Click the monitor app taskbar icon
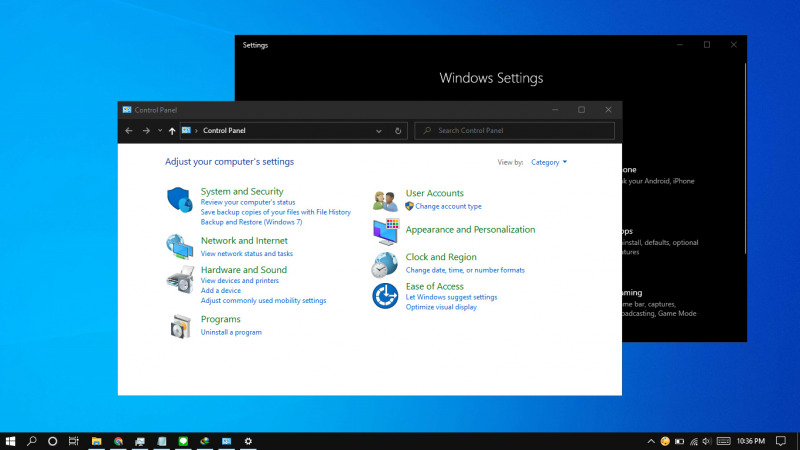The height and width of the screenshot is (450, 800). point(140,441)
